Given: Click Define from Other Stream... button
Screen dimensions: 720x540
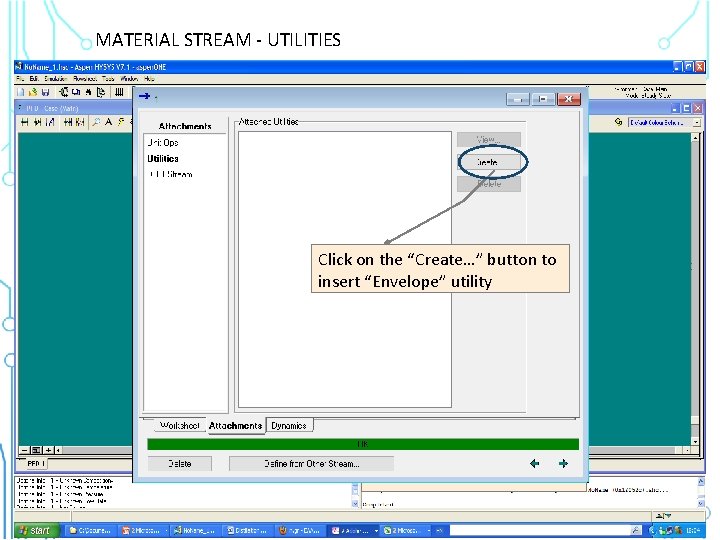Looking at the screenshot, I should [x=311, y=464].
